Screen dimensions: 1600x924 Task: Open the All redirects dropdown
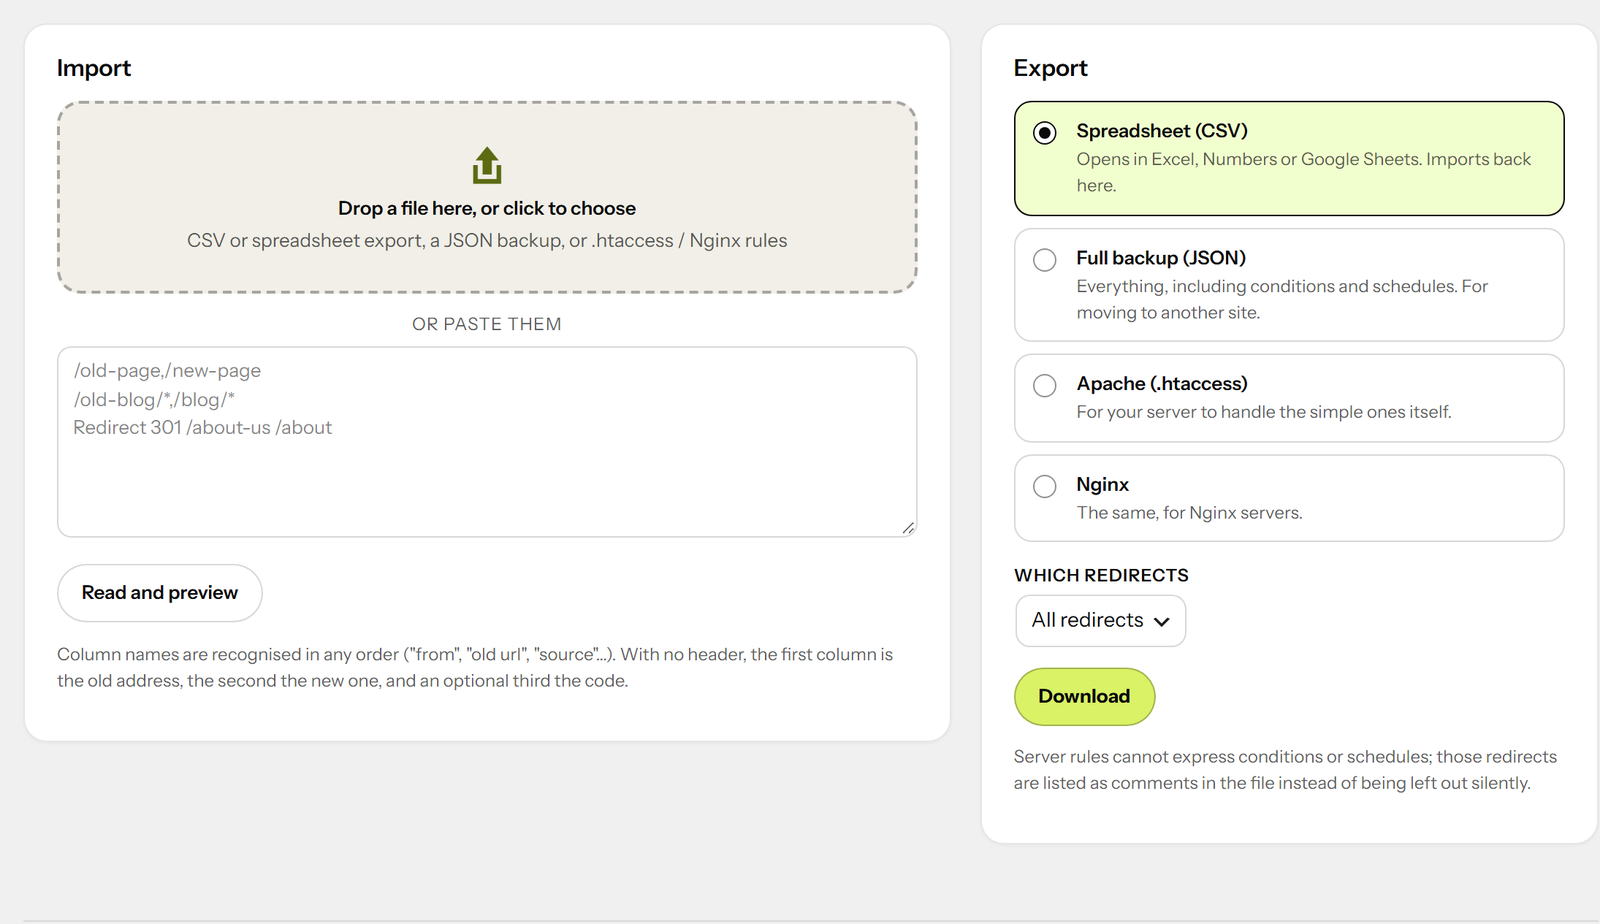point(1100,621)
